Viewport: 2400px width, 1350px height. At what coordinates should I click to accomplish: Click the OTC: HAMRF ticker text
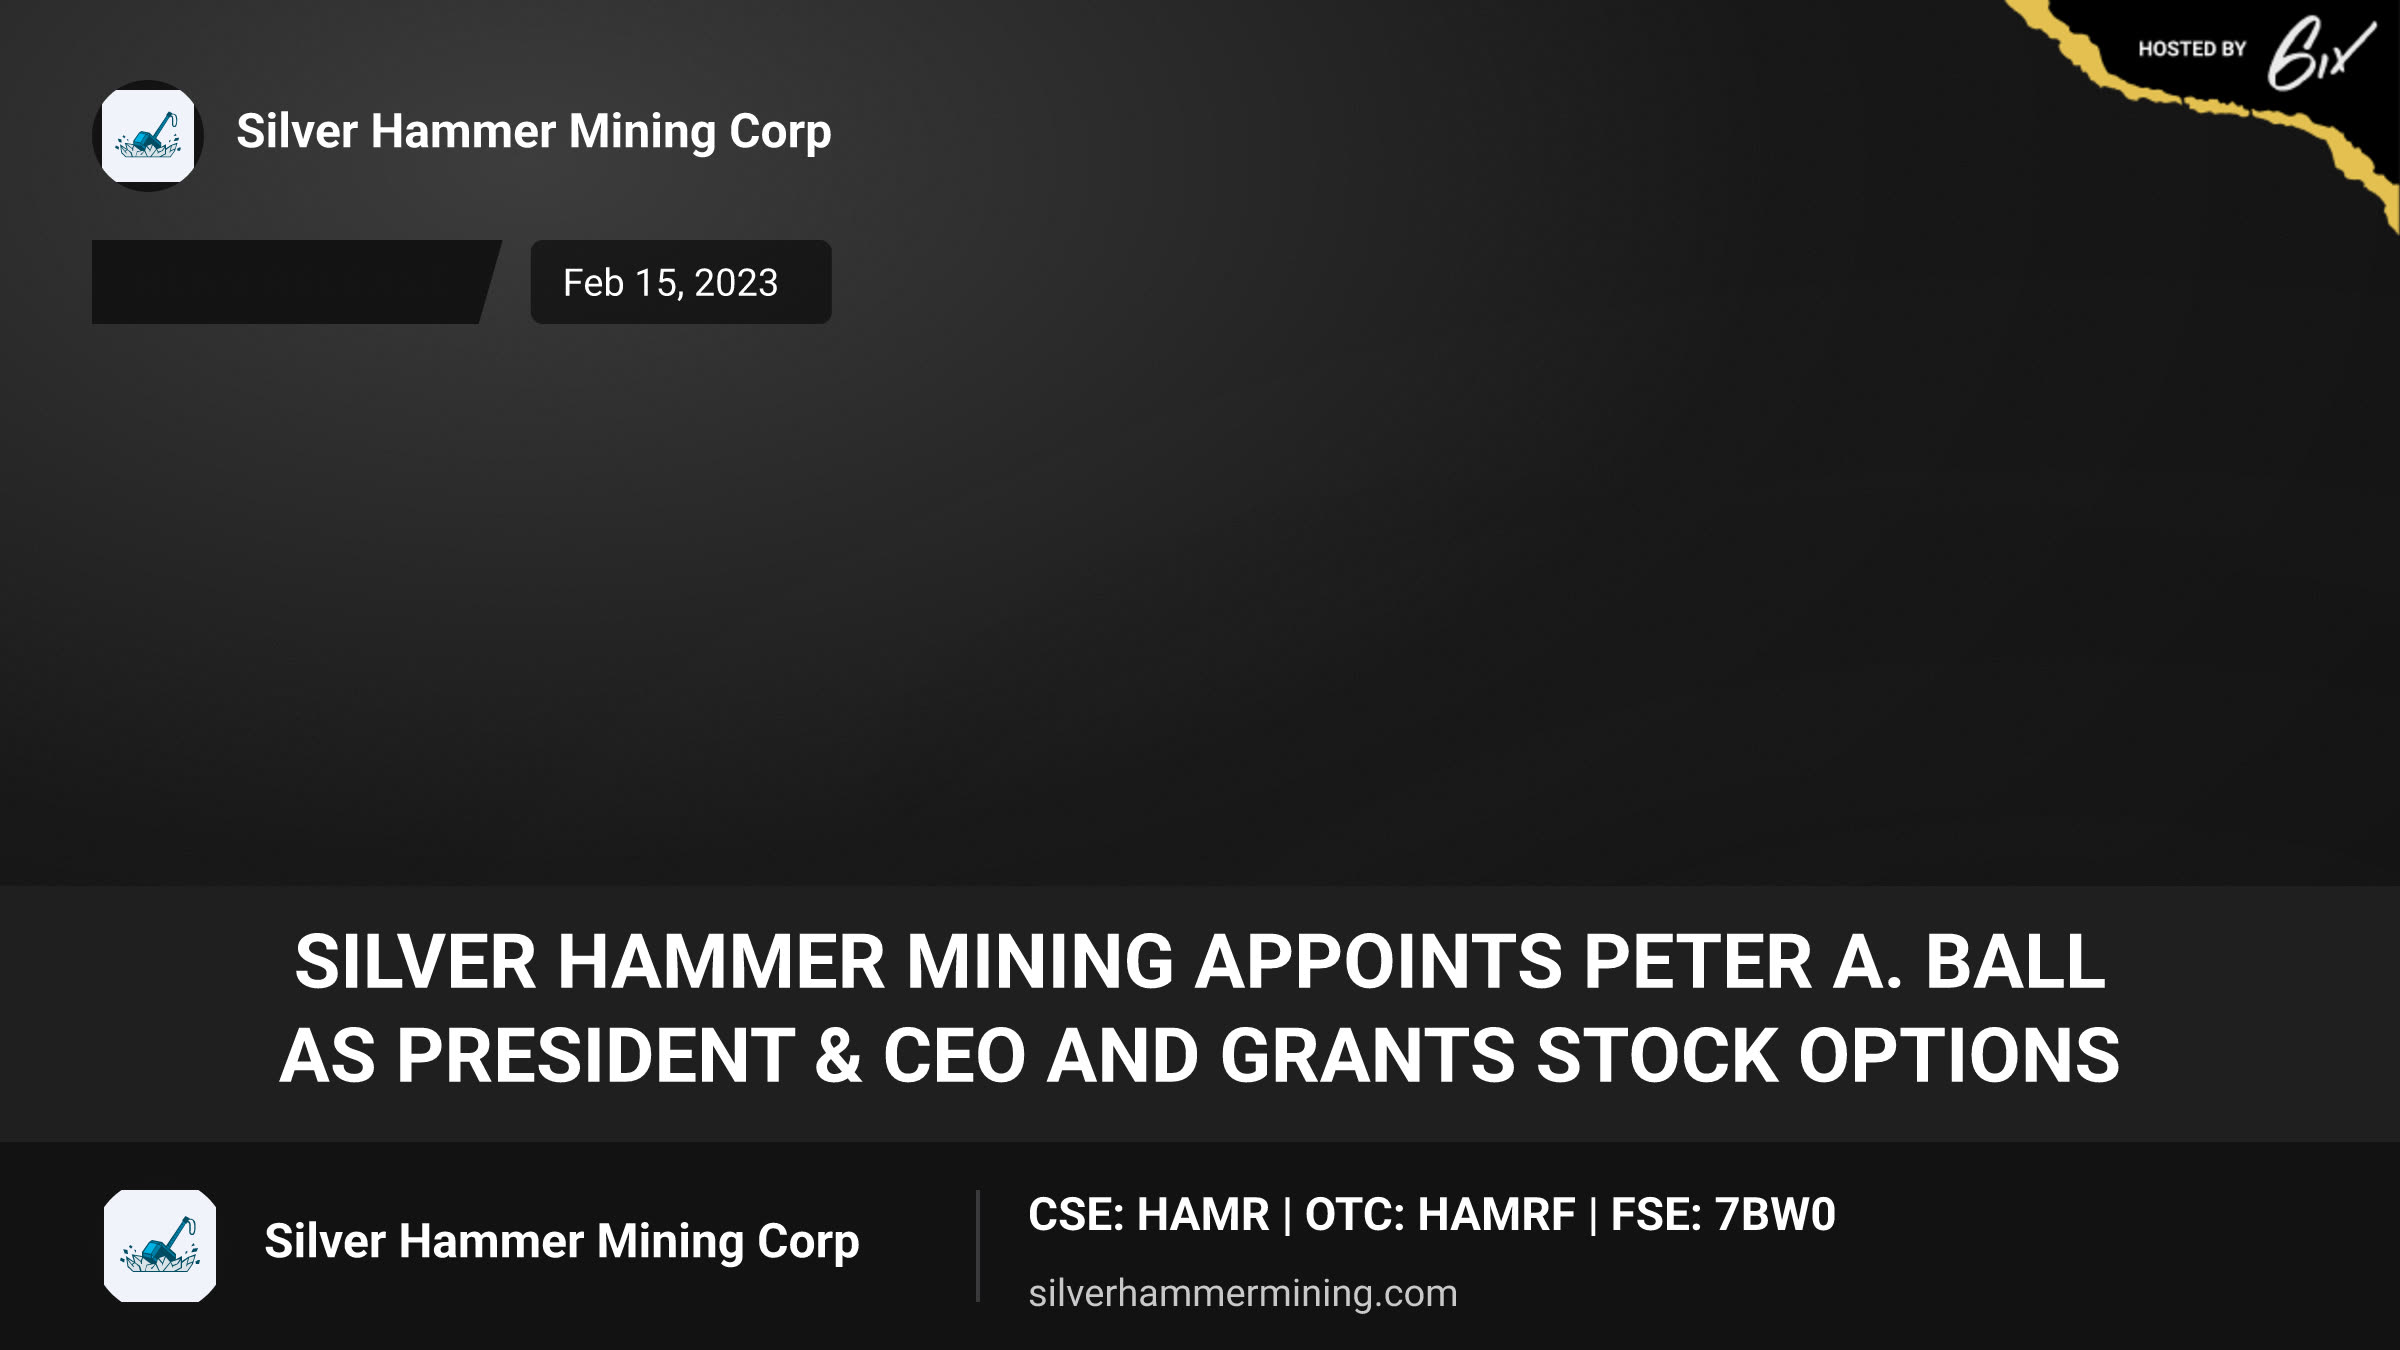pyautogui.click(x=1440, y=1215)
